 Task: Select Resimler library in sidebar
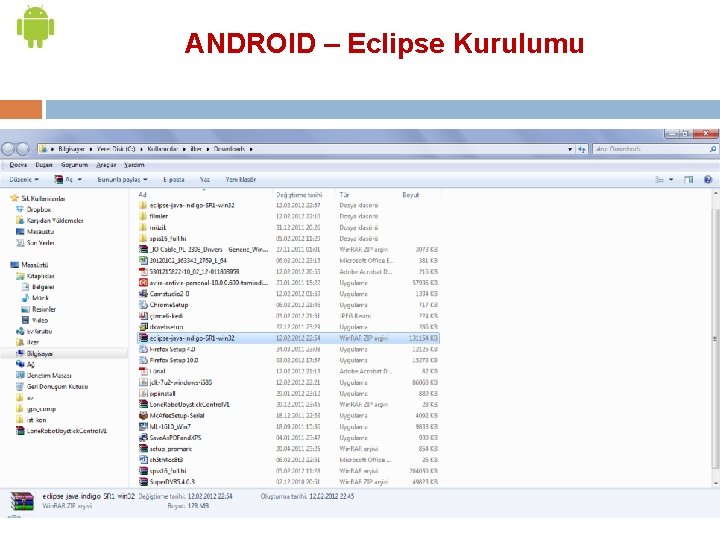pos(39,309)
